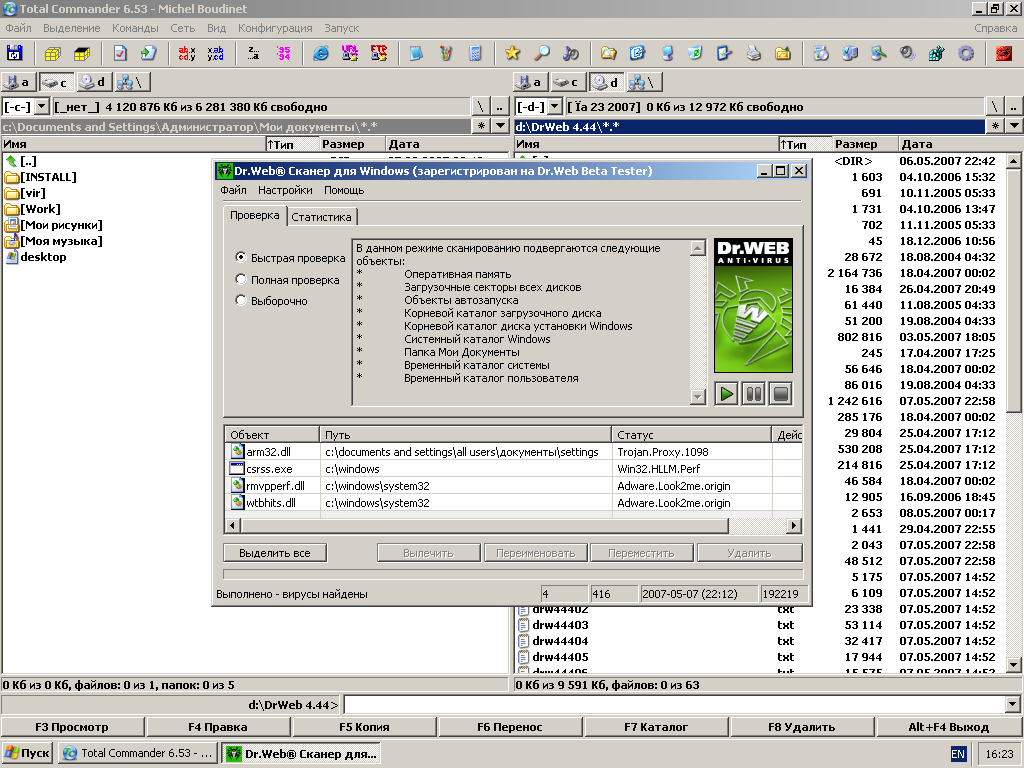Select arm32.dll row in results list
Screen dimensions: 1024x768
(268, 452)
